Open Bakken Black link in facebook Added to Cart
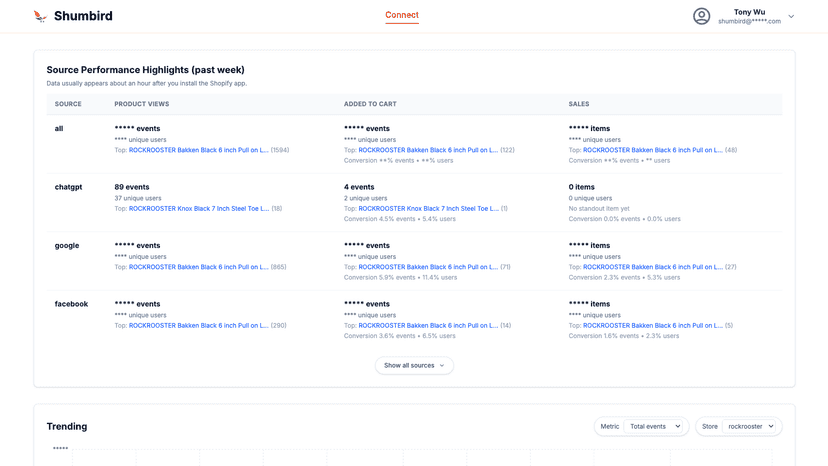 click(x=428, y=325)
